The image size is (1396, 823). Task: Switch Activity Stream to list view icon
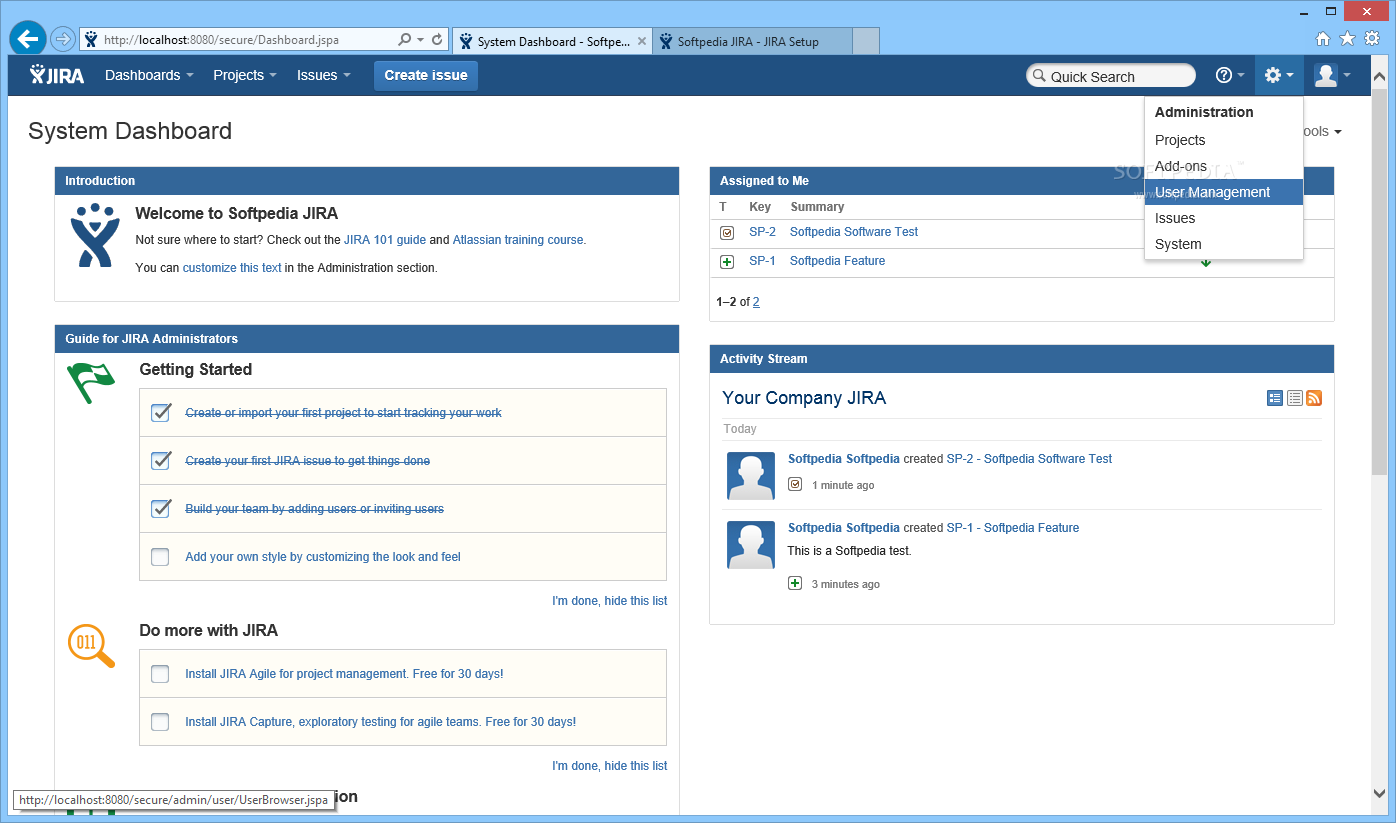tap(1295, 398)
